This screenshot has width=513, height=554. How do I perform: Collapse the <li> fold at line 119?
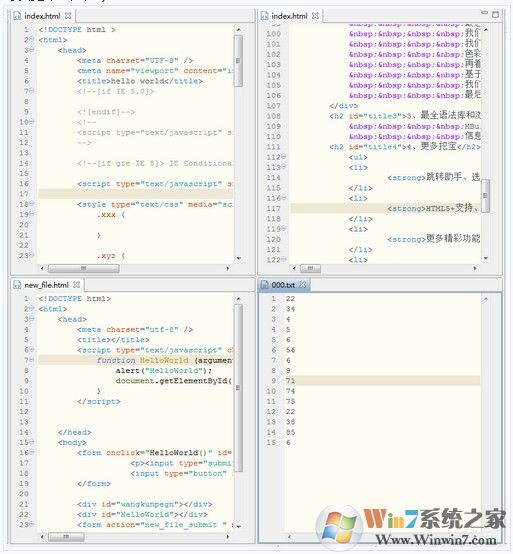tap(284, 228)
